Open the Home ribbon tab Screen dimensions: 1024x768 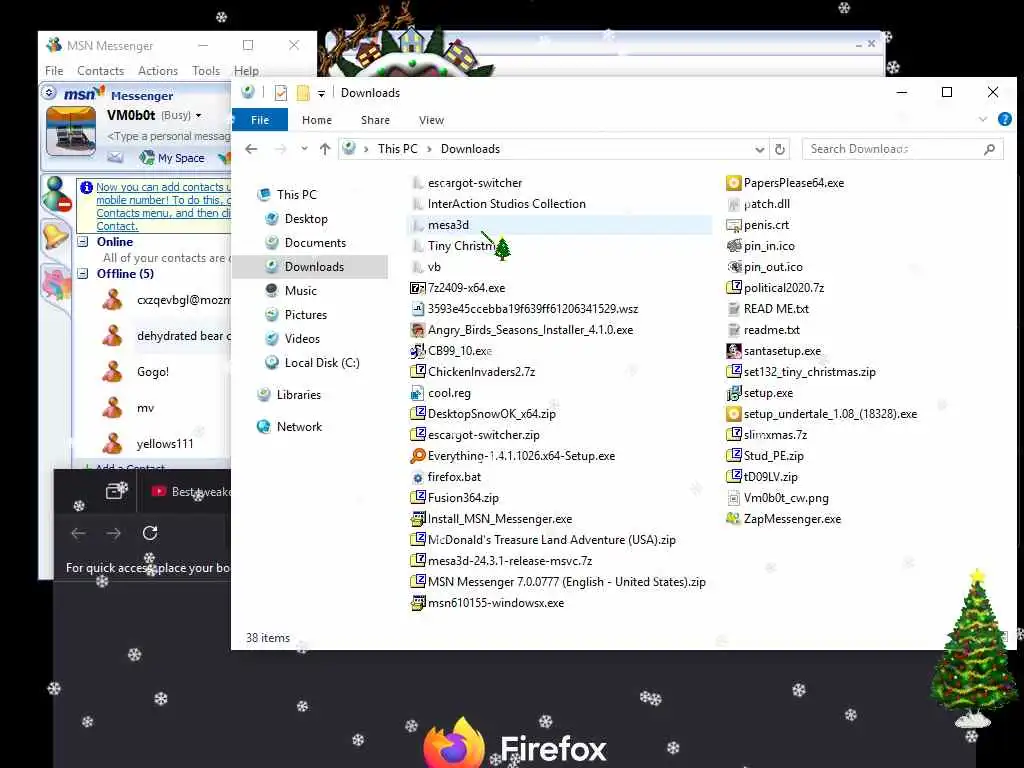(x=317, y=120)
